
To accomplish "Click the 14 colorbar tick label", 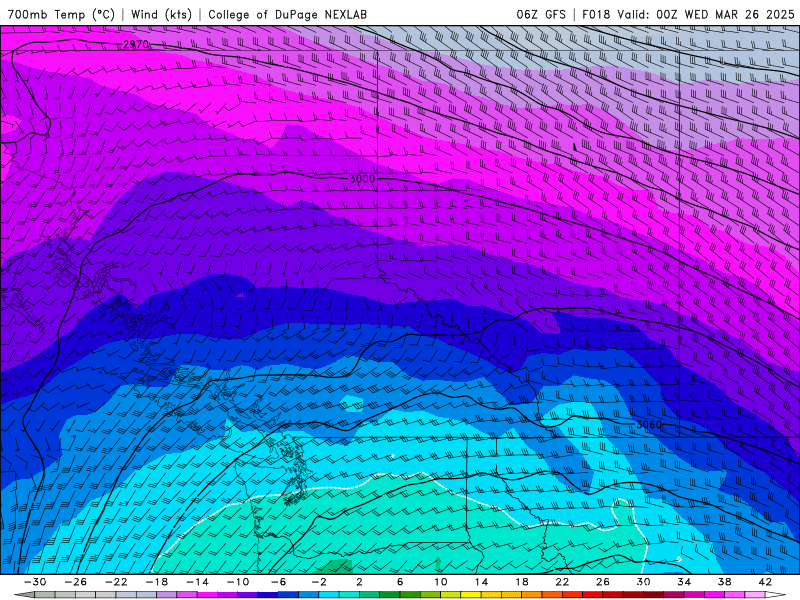I will pos(481,582).
